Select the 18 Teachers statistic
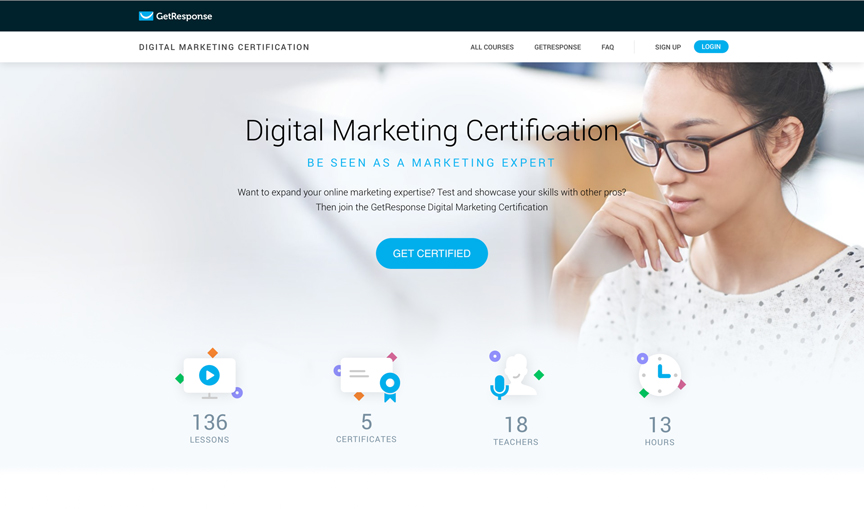This screenshot has width=864, height=509. click(516, 430)
